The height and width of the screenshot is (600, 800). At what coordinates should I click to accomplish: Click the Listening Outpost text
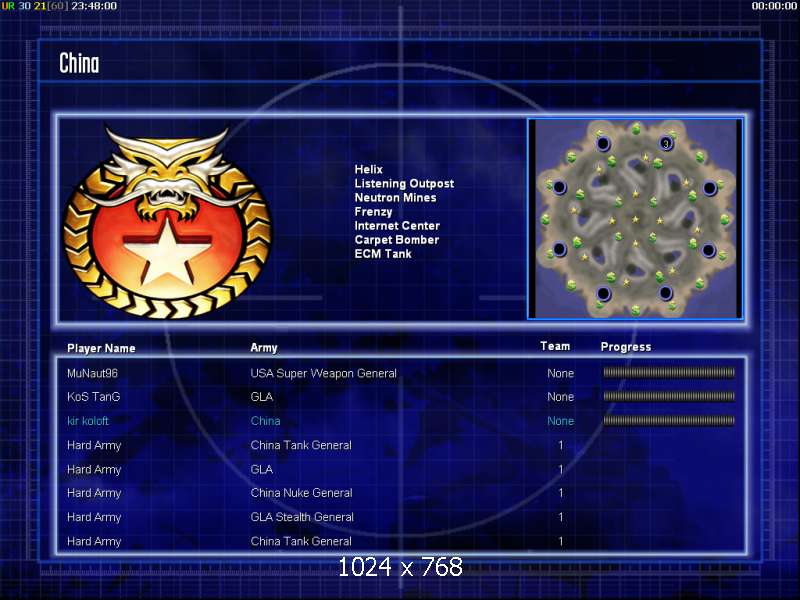click(x=404, y=184)
